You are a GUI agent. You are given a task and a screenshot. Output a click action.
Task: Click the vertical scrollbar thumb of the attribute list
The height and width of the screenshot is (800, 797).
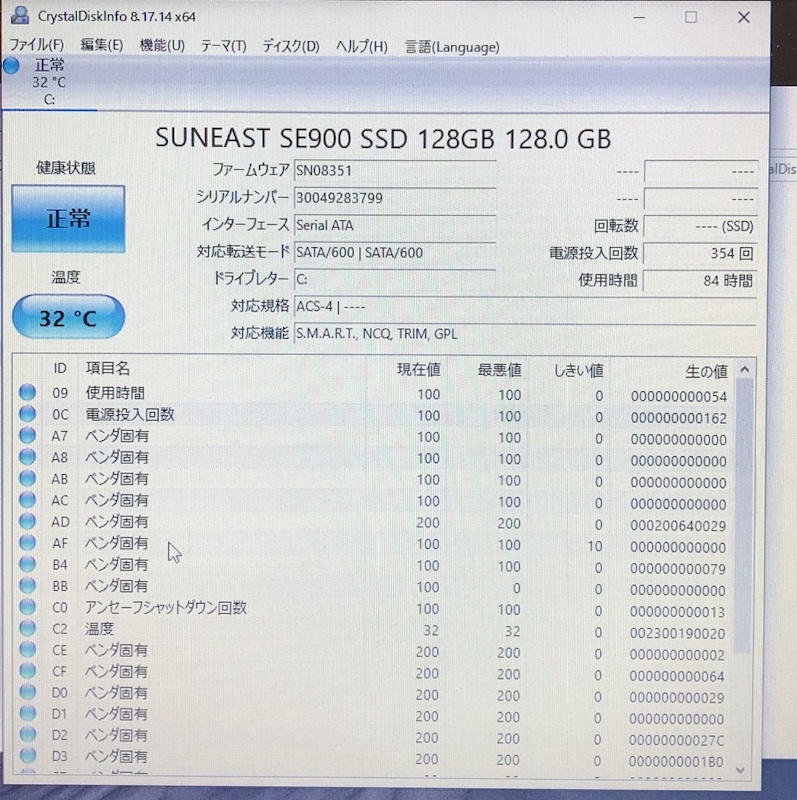point(744,515)
